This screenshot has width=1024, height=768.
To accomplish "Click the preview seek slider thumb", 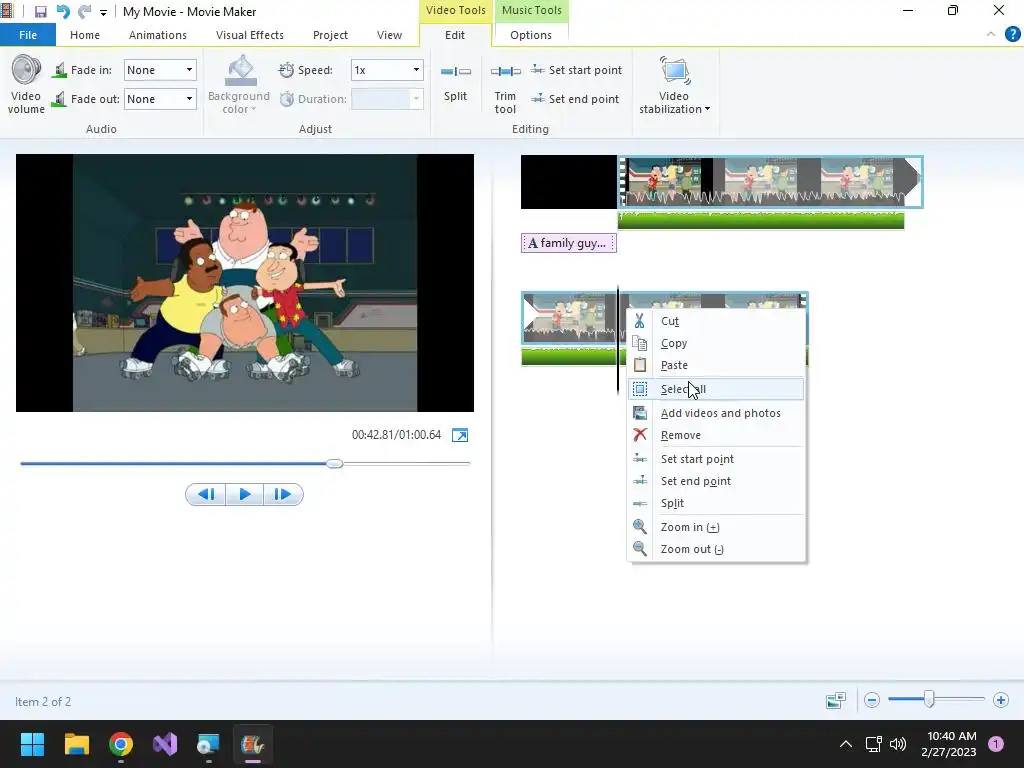I will (334, 464).
